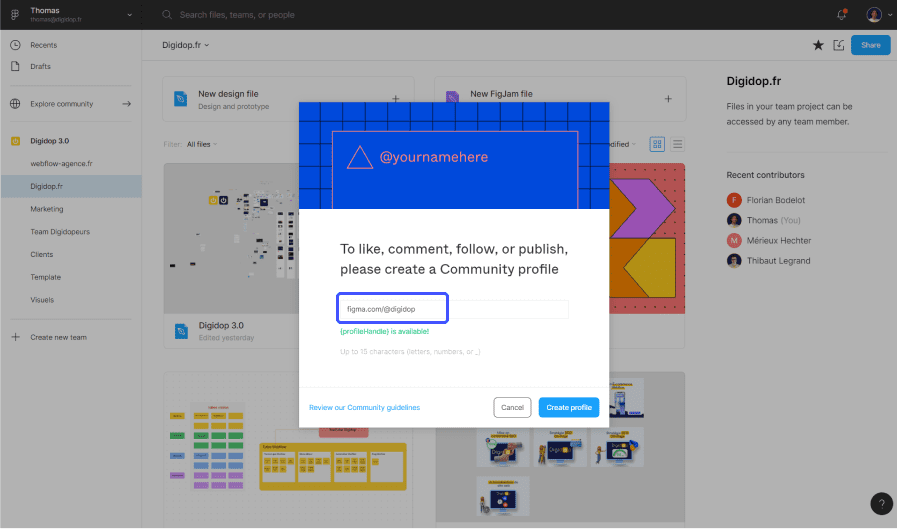Open the Visuels project
The width and height of the screenshot is (897, 529).
42,300
